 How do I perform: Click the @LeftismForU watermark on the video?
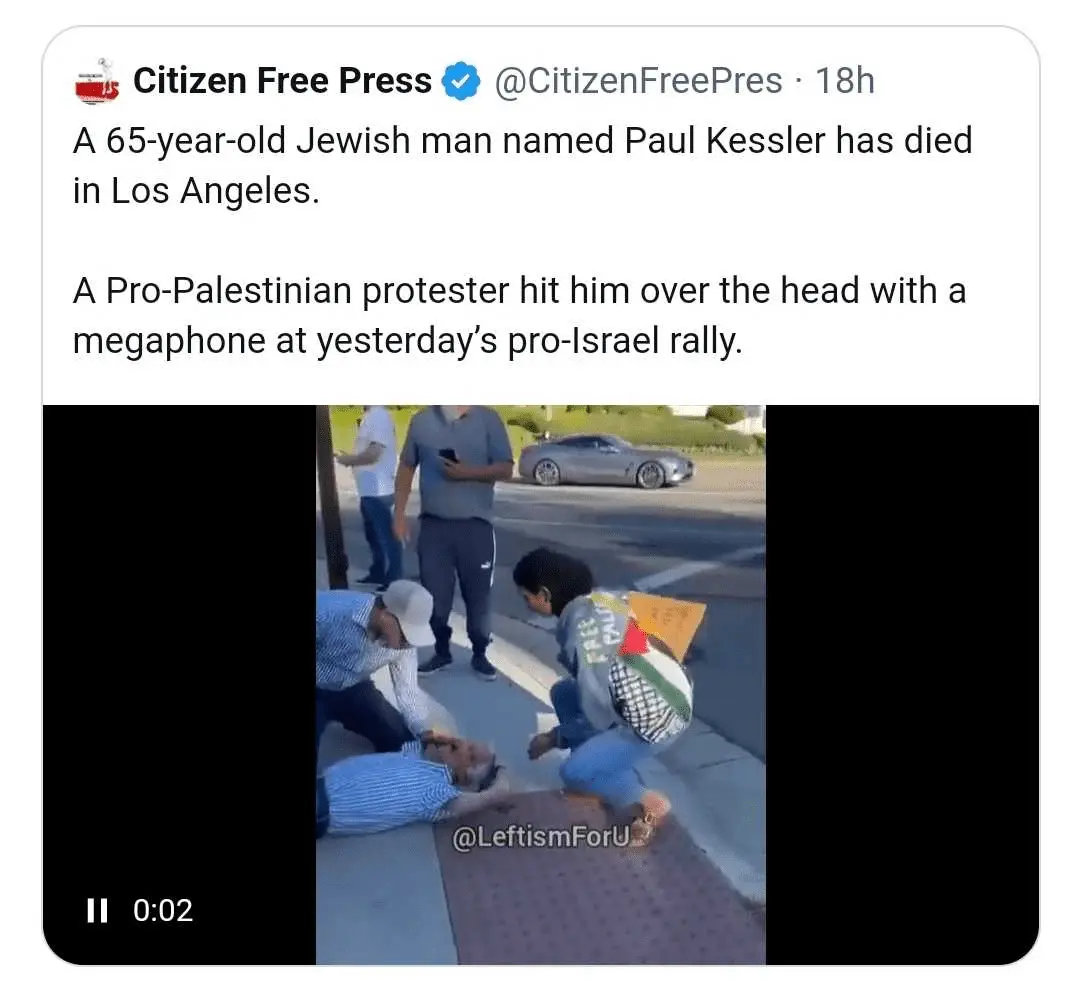pos(541,837)
